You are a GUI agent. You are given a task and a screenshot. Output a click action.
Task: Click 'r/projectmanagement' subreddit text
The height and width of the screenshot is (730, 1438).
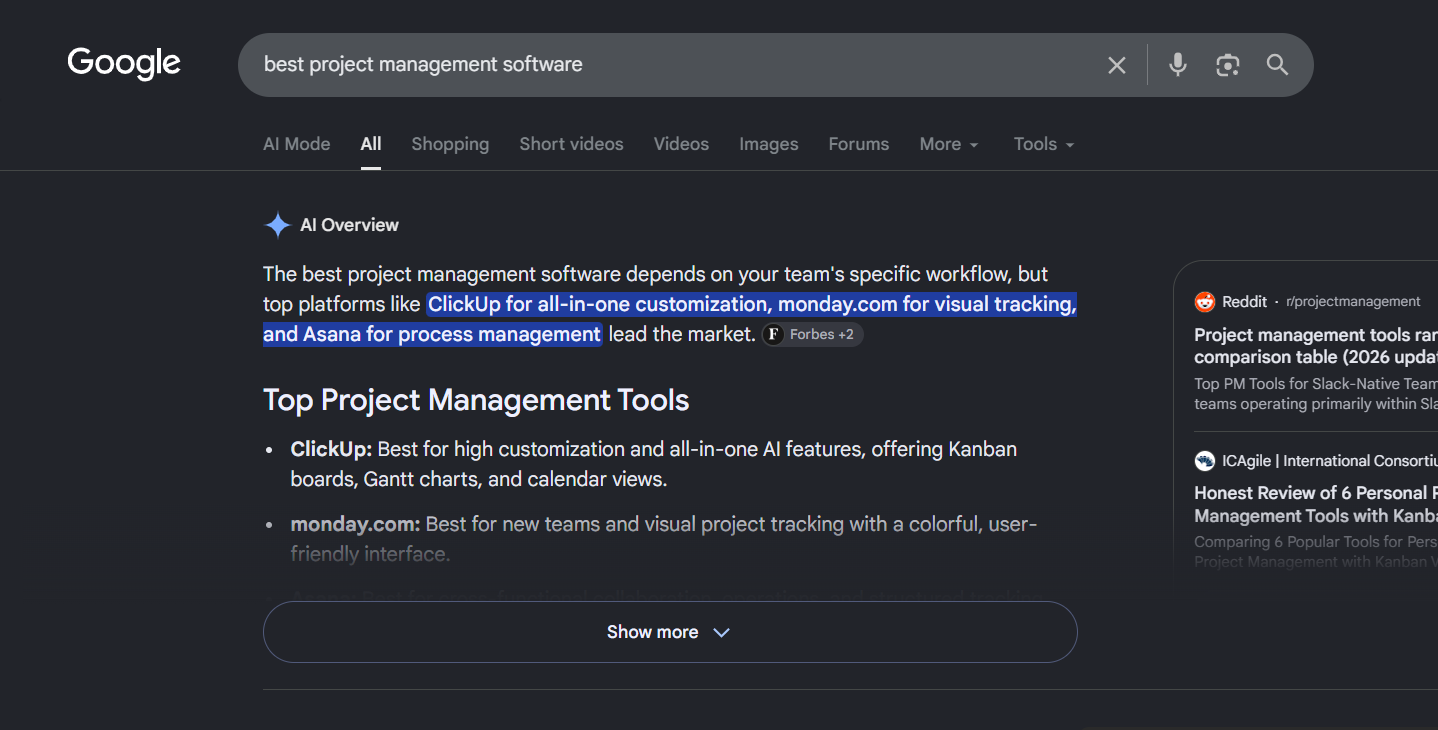coord(1353,301)
